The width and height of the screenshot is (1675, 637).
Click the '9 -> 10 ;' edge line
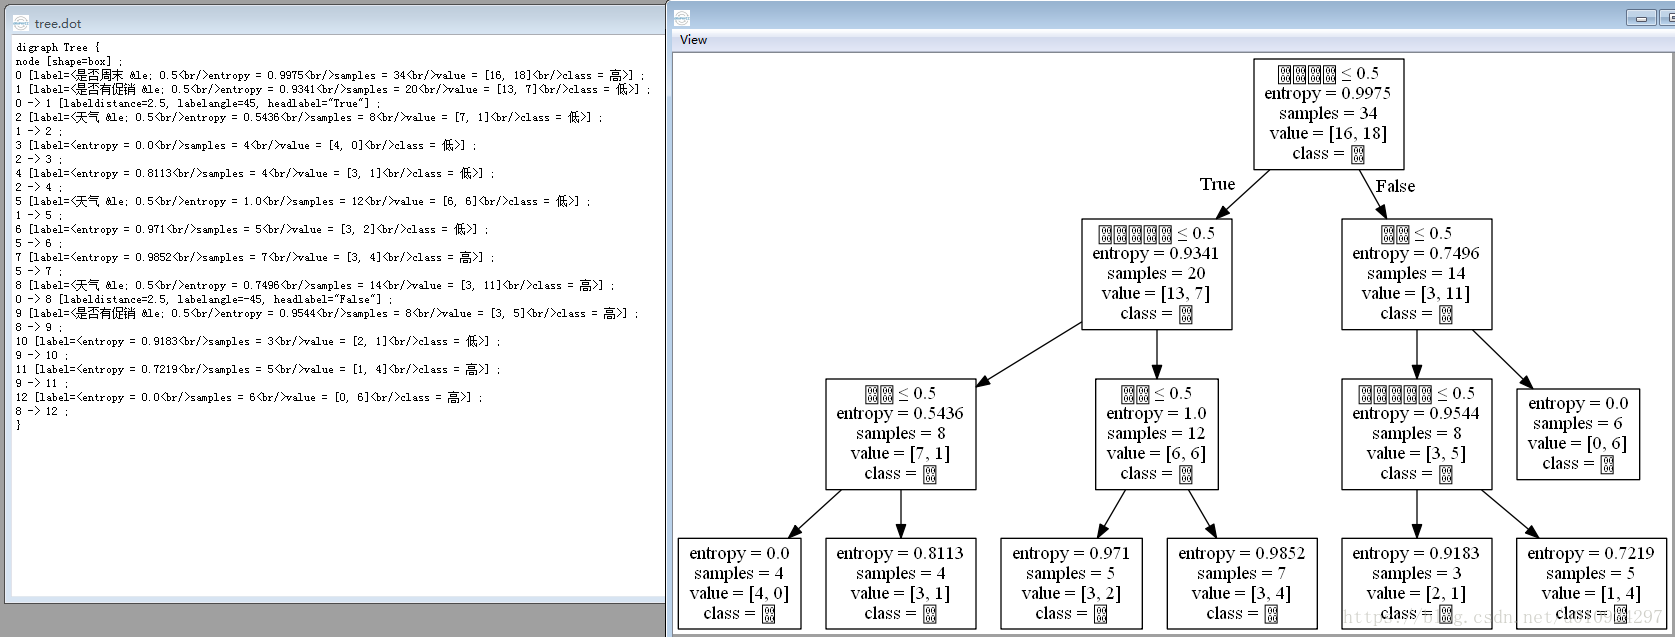pos(42,355)
